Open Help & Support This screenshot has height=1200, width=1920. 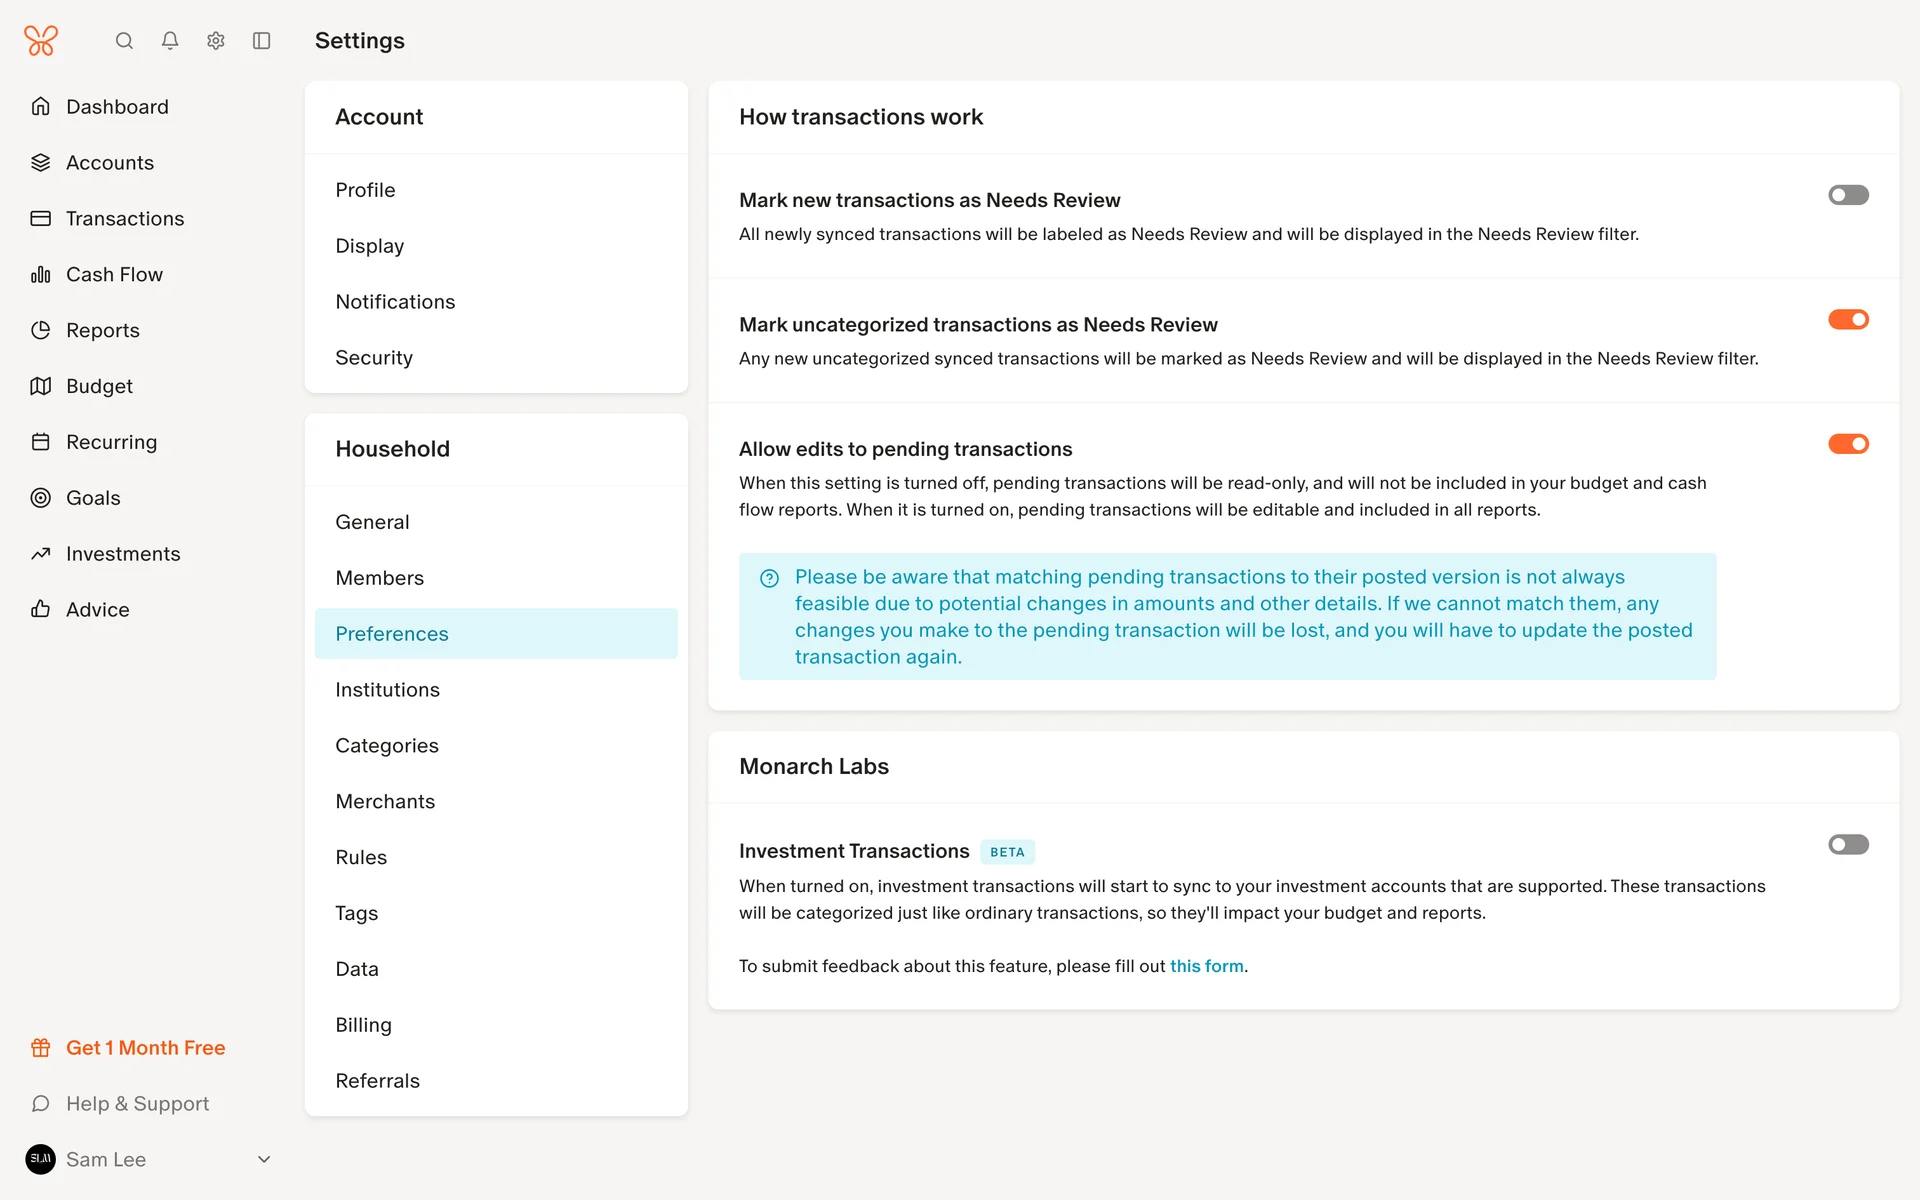click(137, 1104)
